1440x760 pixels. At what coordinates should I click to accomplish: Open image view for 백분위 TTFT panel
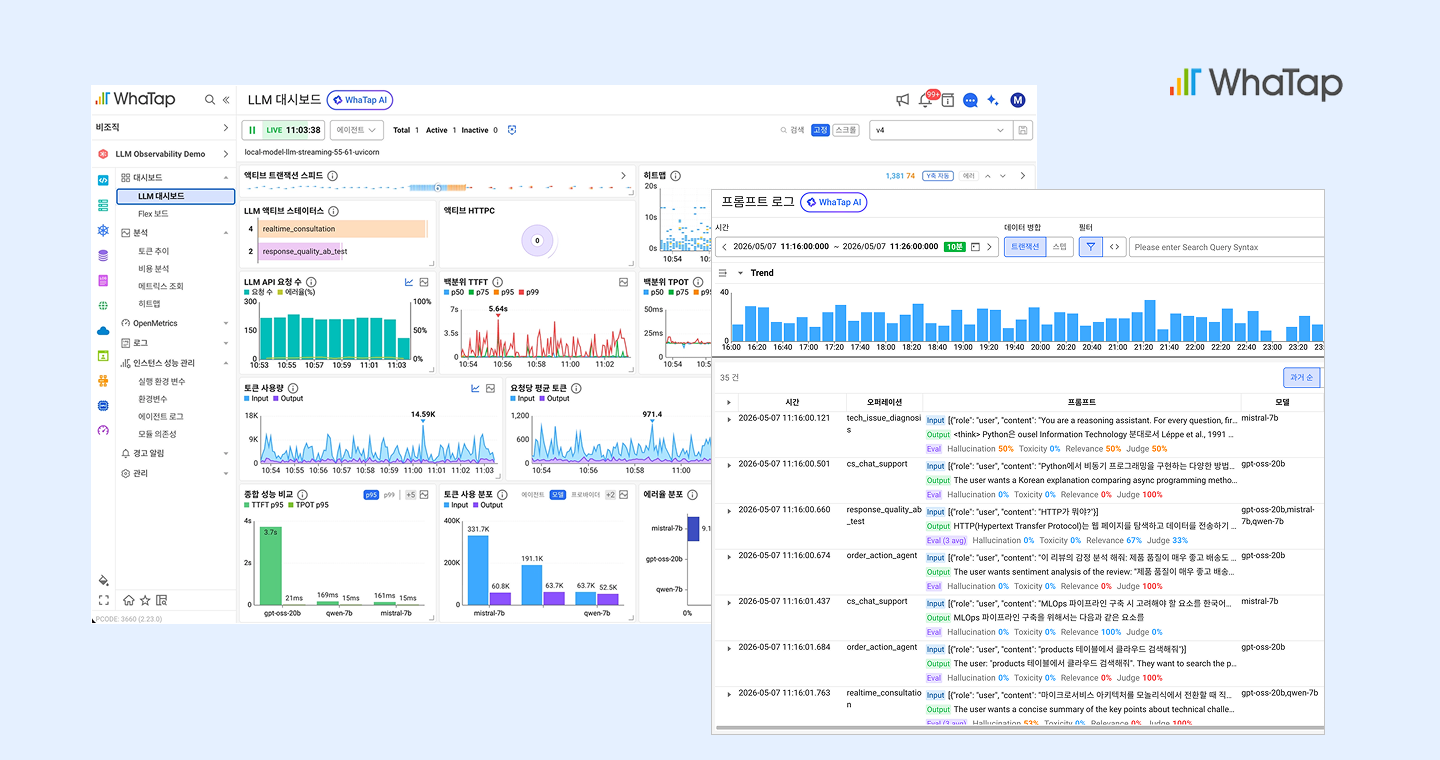tap(624, 282)
